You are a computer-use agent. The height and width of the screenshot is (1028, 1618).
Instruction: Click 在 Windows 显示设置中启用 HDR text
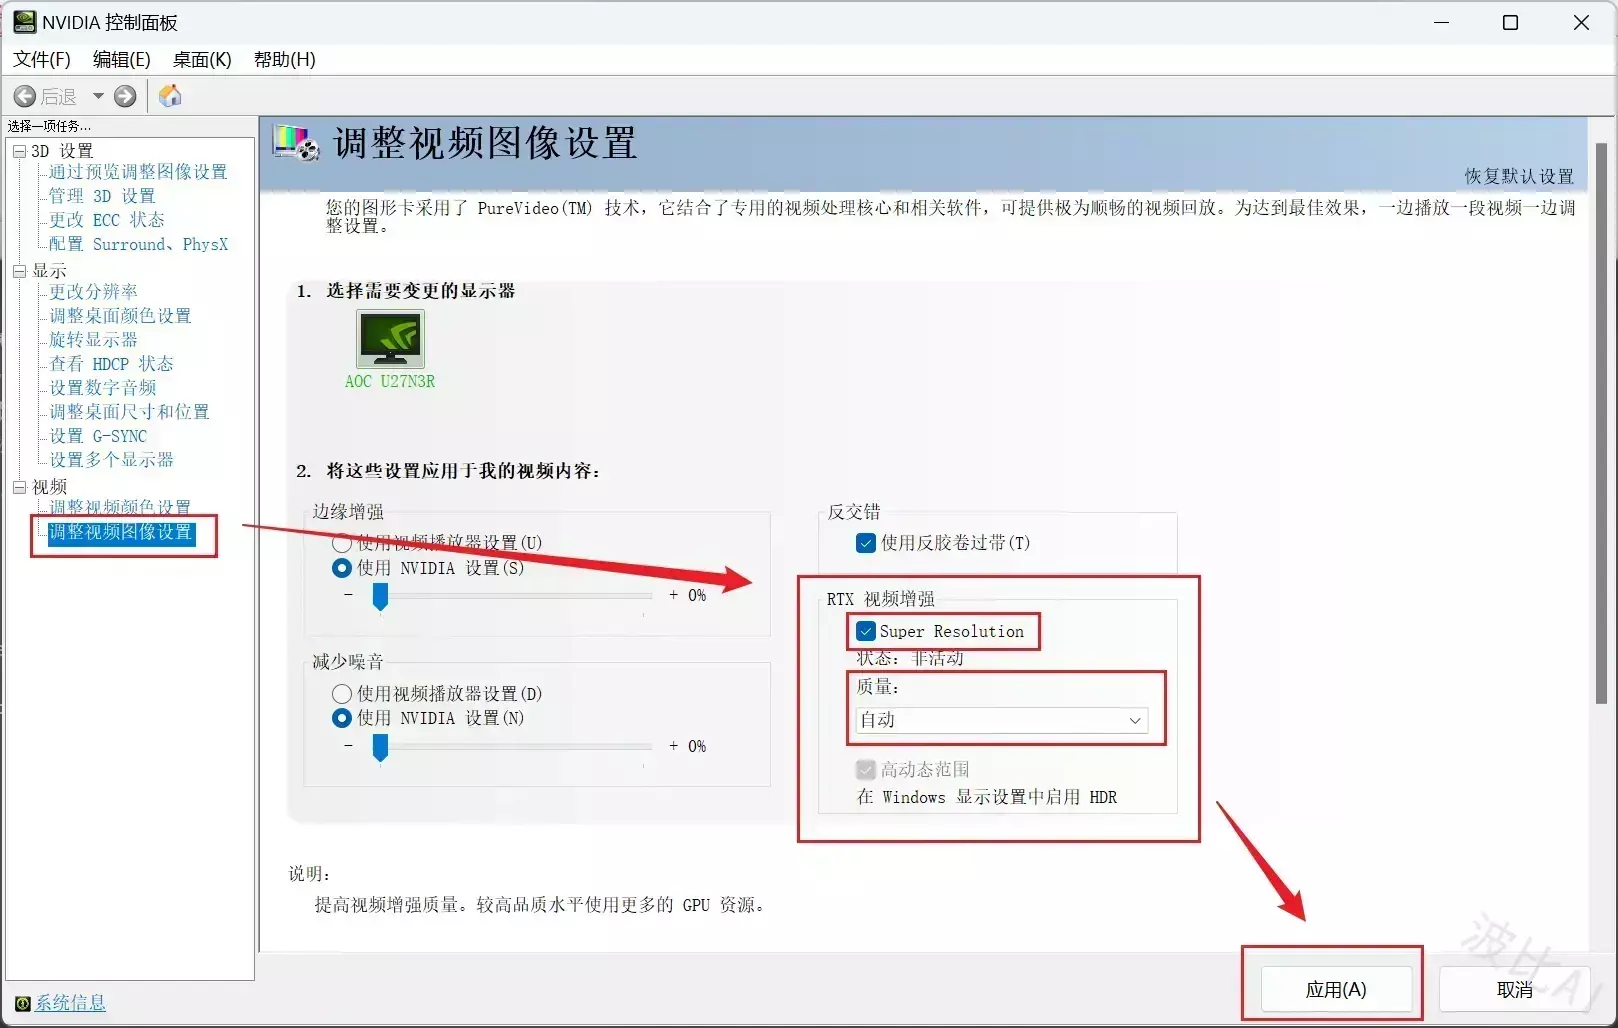click(987, 797)
